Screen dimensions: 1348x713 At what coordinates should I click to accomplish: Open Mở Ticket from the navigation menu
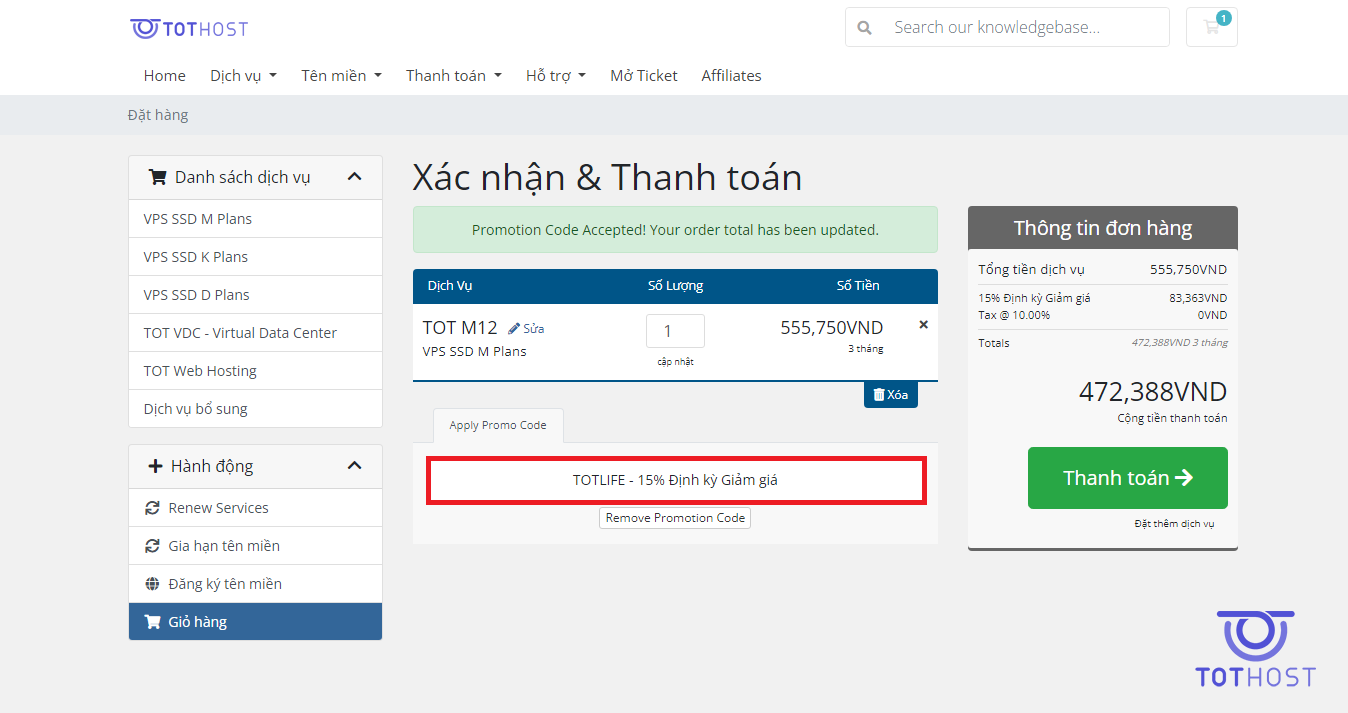coord(643,75)
